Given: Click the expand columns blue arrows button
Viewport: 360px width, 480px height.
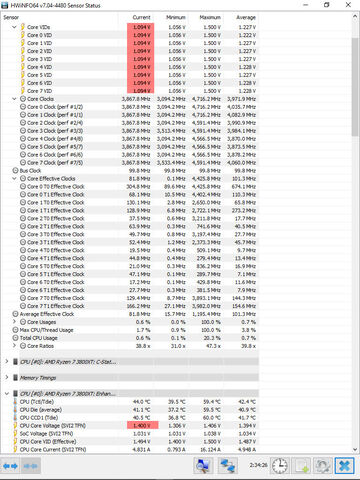Looking at the screenshot, I should pos(10,466).
